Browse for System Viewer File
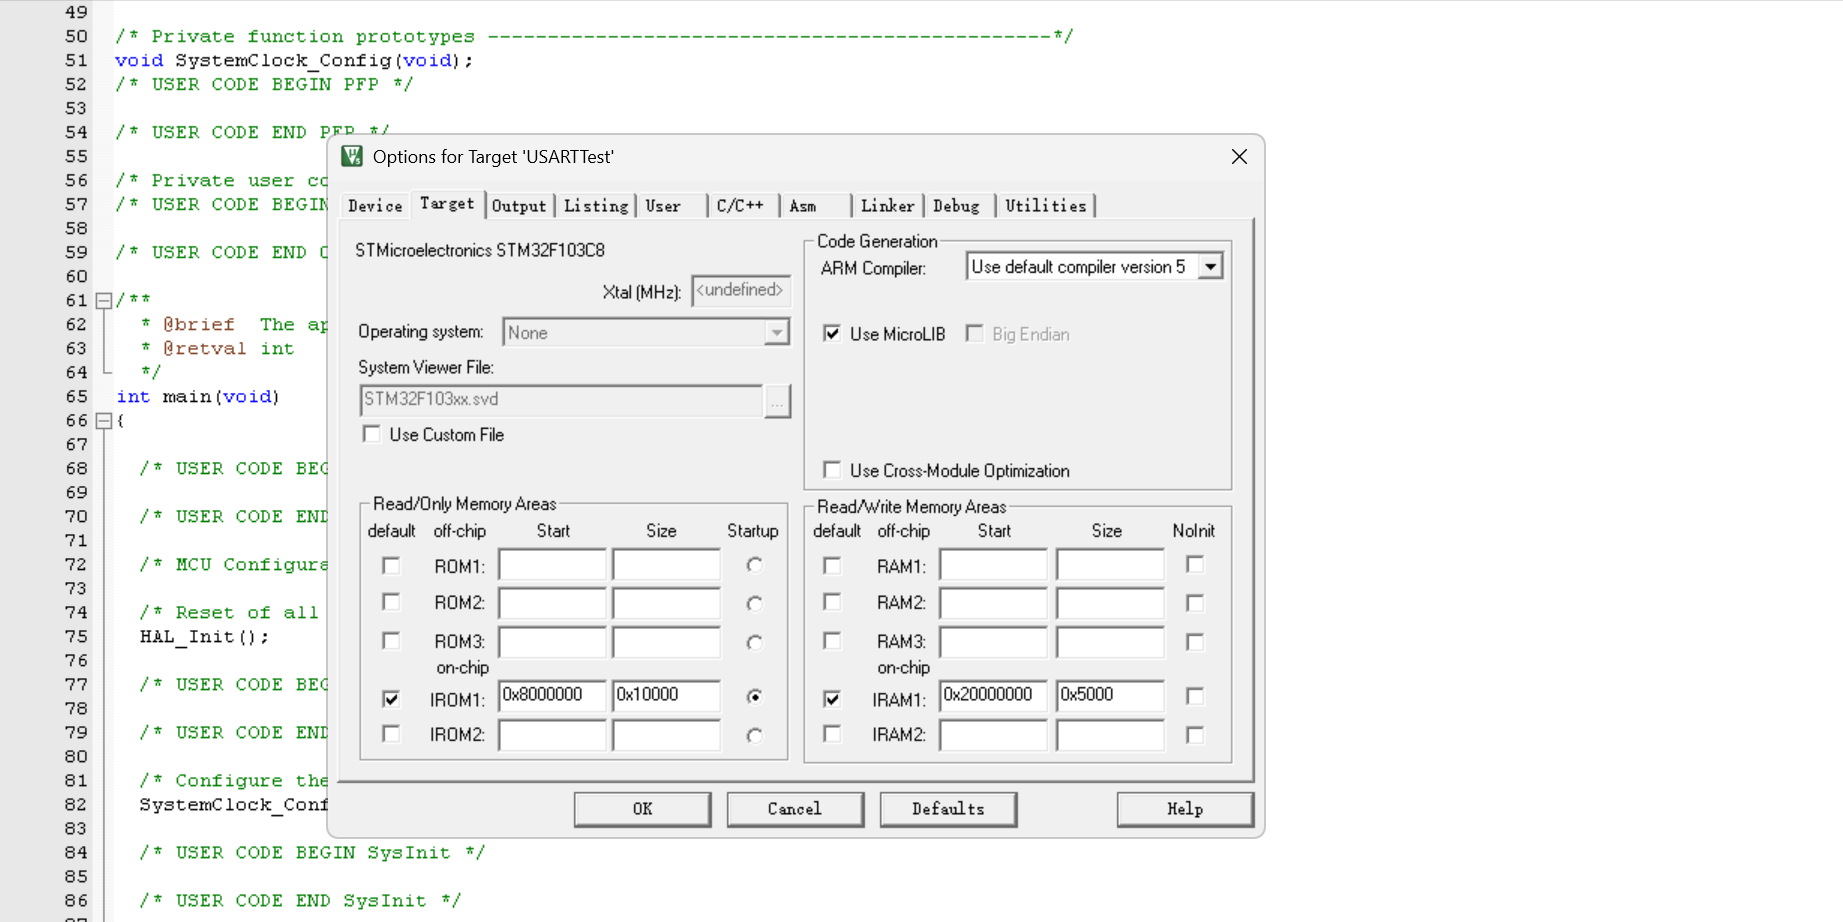This screenshot has width=1843, height=922. [777, 401]
